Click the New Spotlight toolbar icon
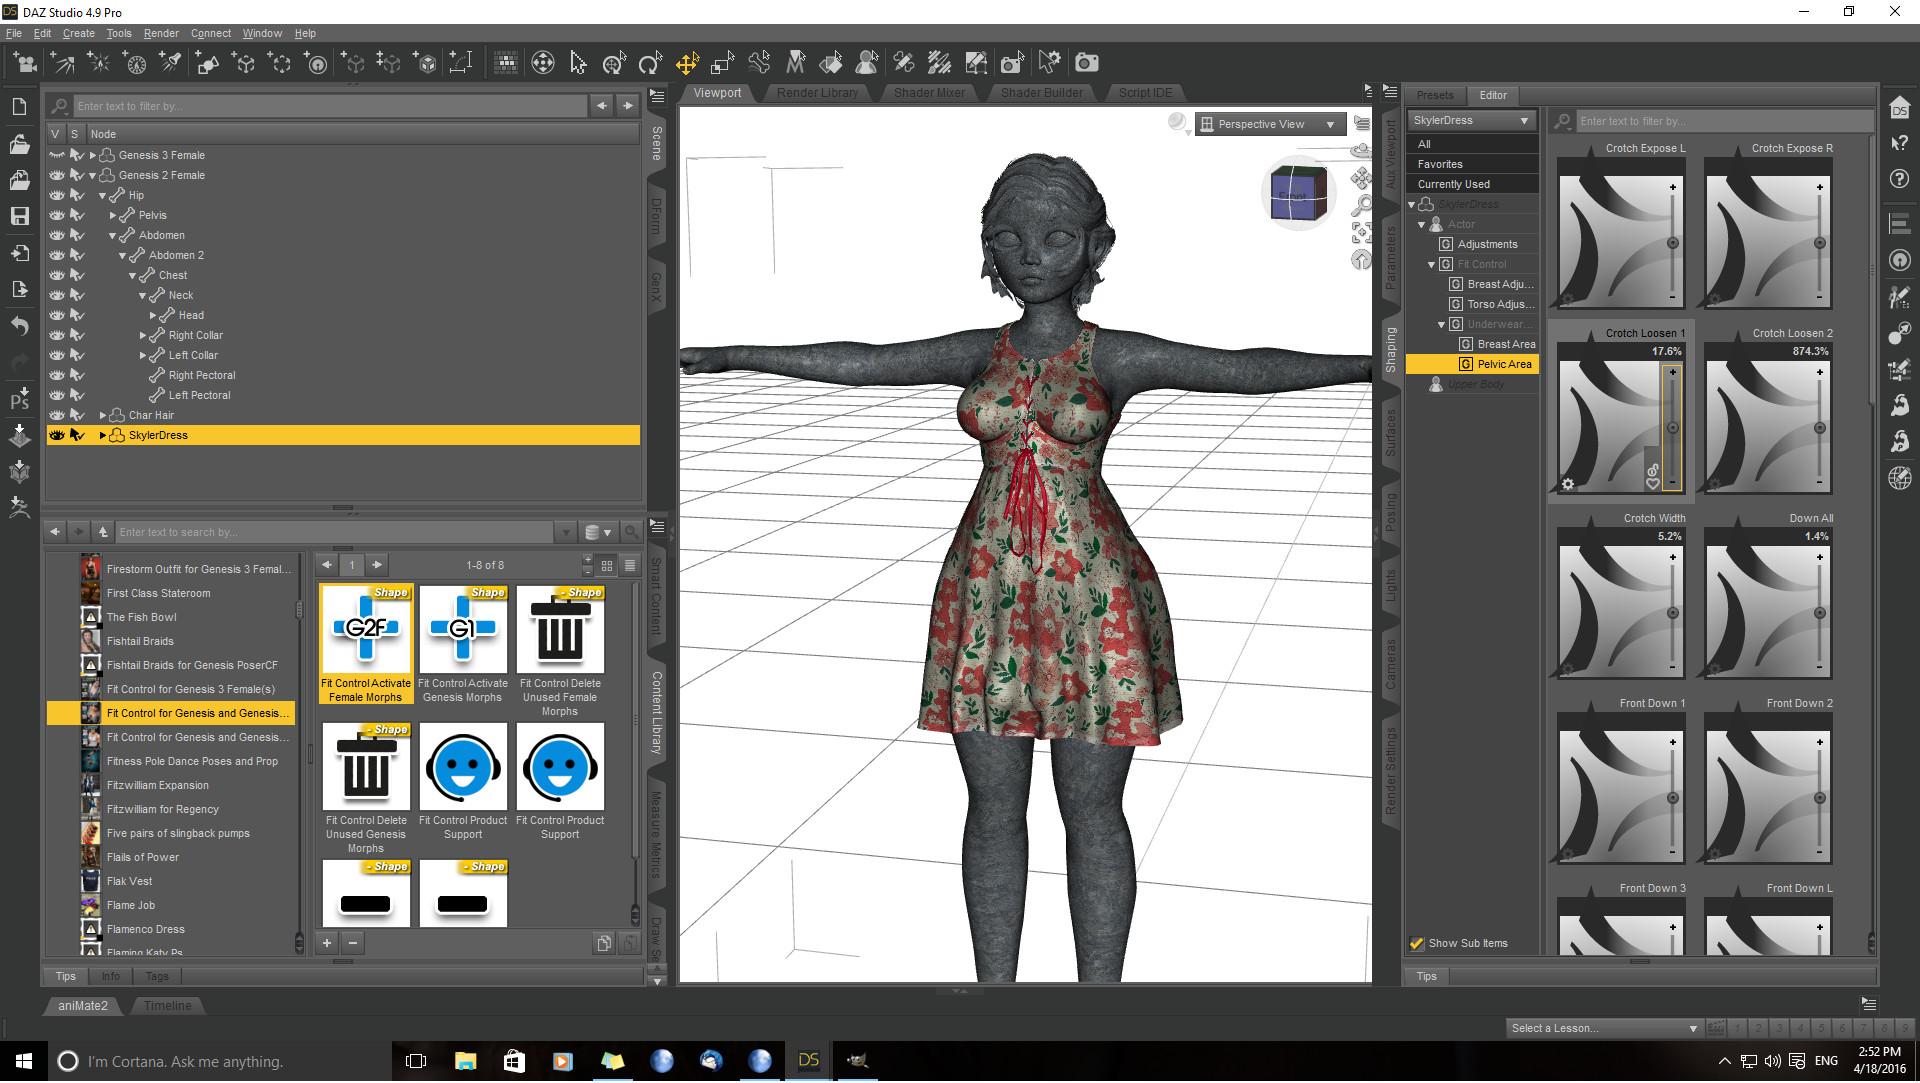 (x=170, y=63)
